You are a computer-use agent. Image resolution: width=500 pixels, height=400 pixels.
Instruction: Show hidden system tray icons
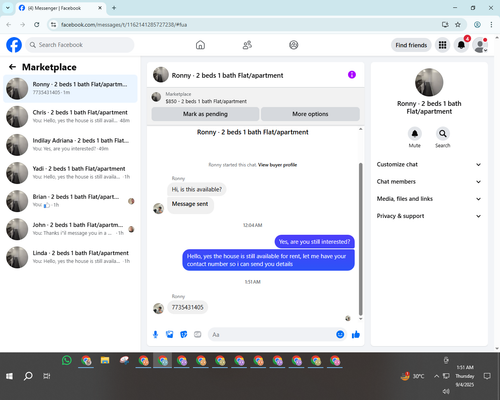pyautogui.click(x=436, y=376)
